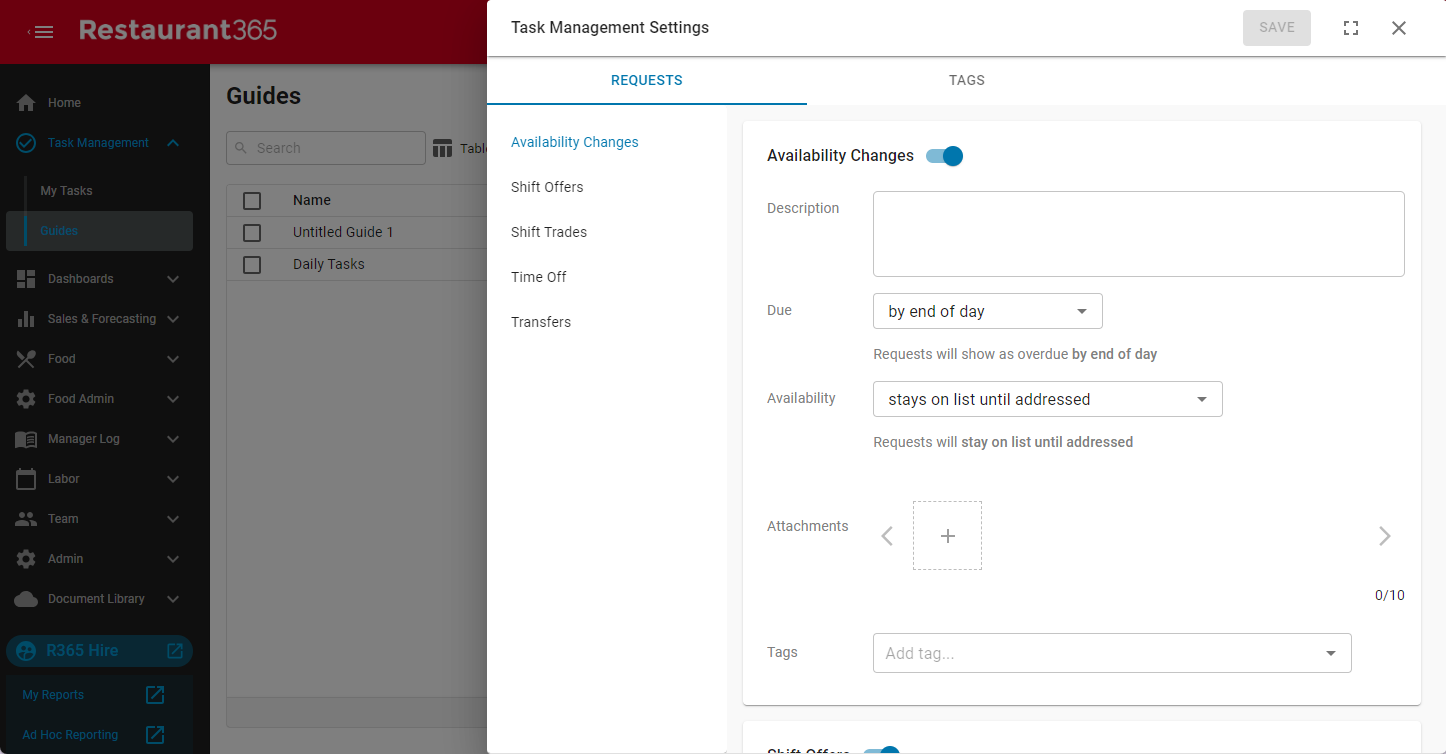Screen dimensions: 1446x754
Task: Click the Document Library cloud icon
Action: pos(27,599)
